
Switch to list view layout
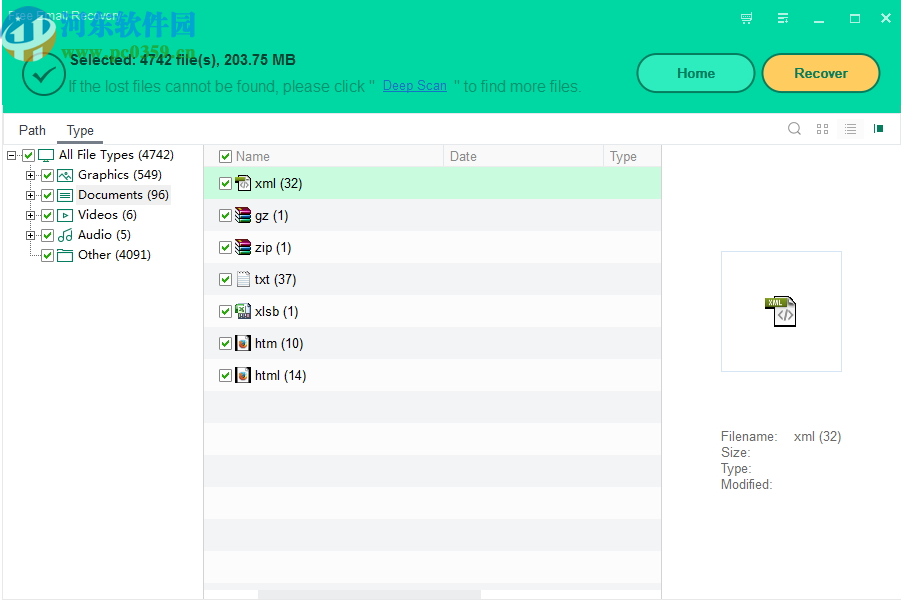click(850, 129)
